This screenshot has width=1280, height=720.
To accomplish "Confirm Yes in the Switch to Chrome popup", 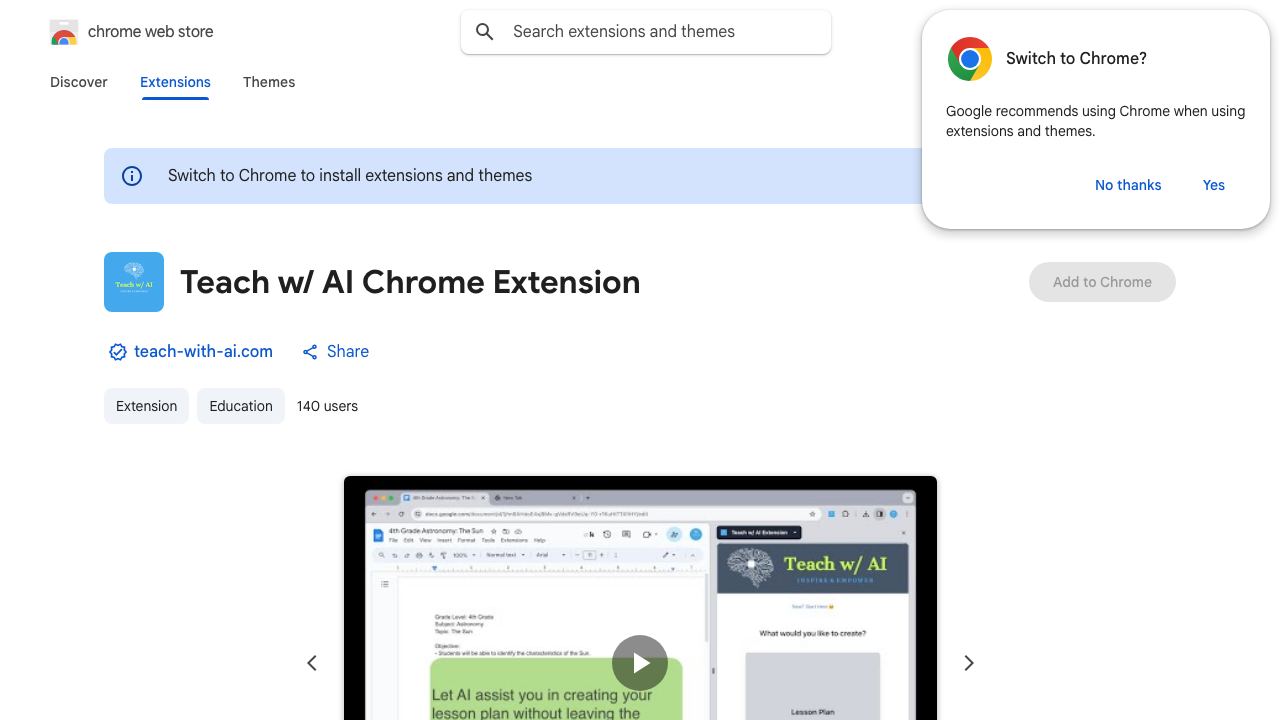I will pyautogui.click(x=1214, y=185).
